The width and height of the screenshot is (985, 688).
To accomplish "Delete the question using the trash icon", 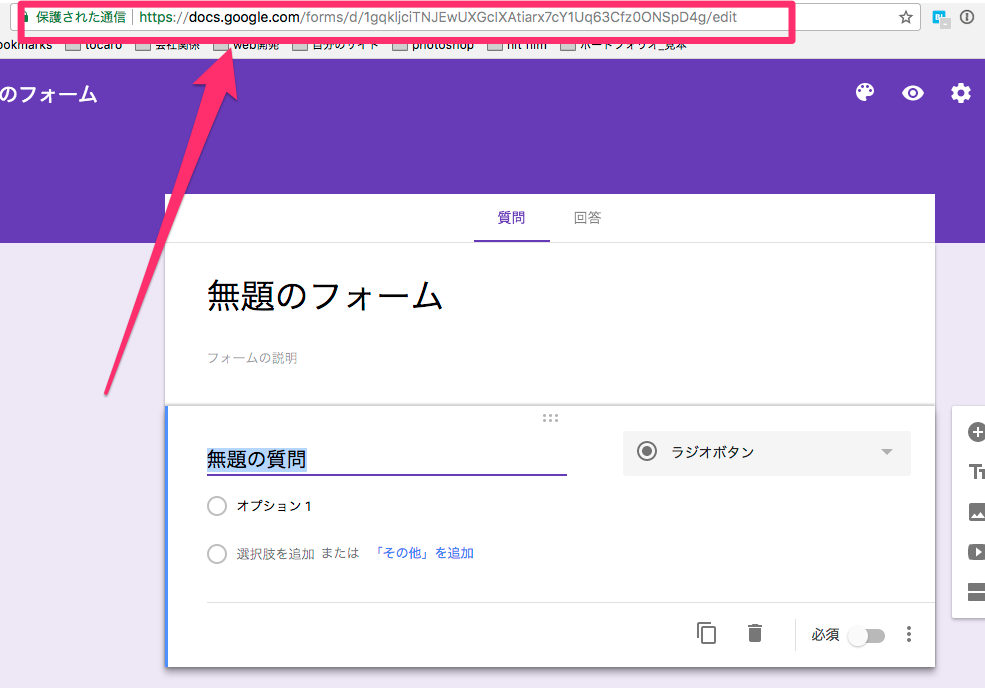I will (x=754, y=633).
